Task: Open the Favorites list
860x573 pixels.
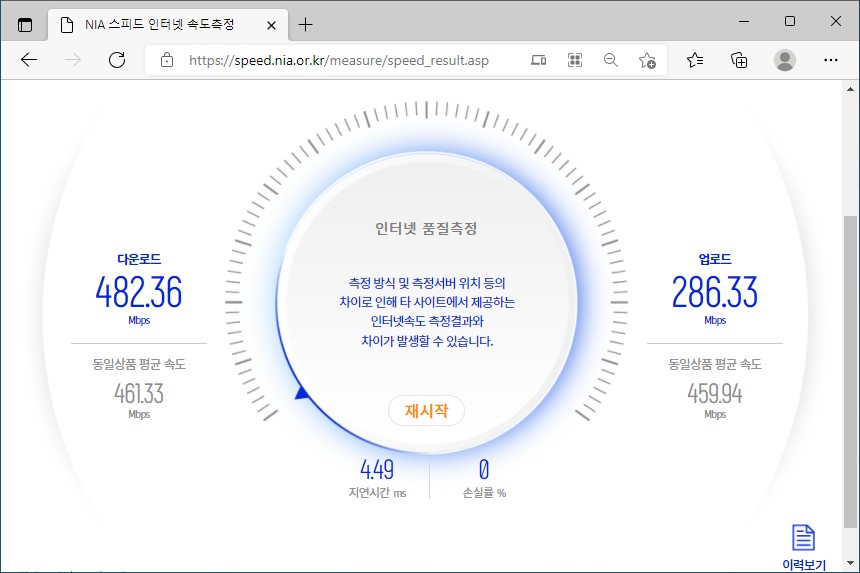Action: 695,60
